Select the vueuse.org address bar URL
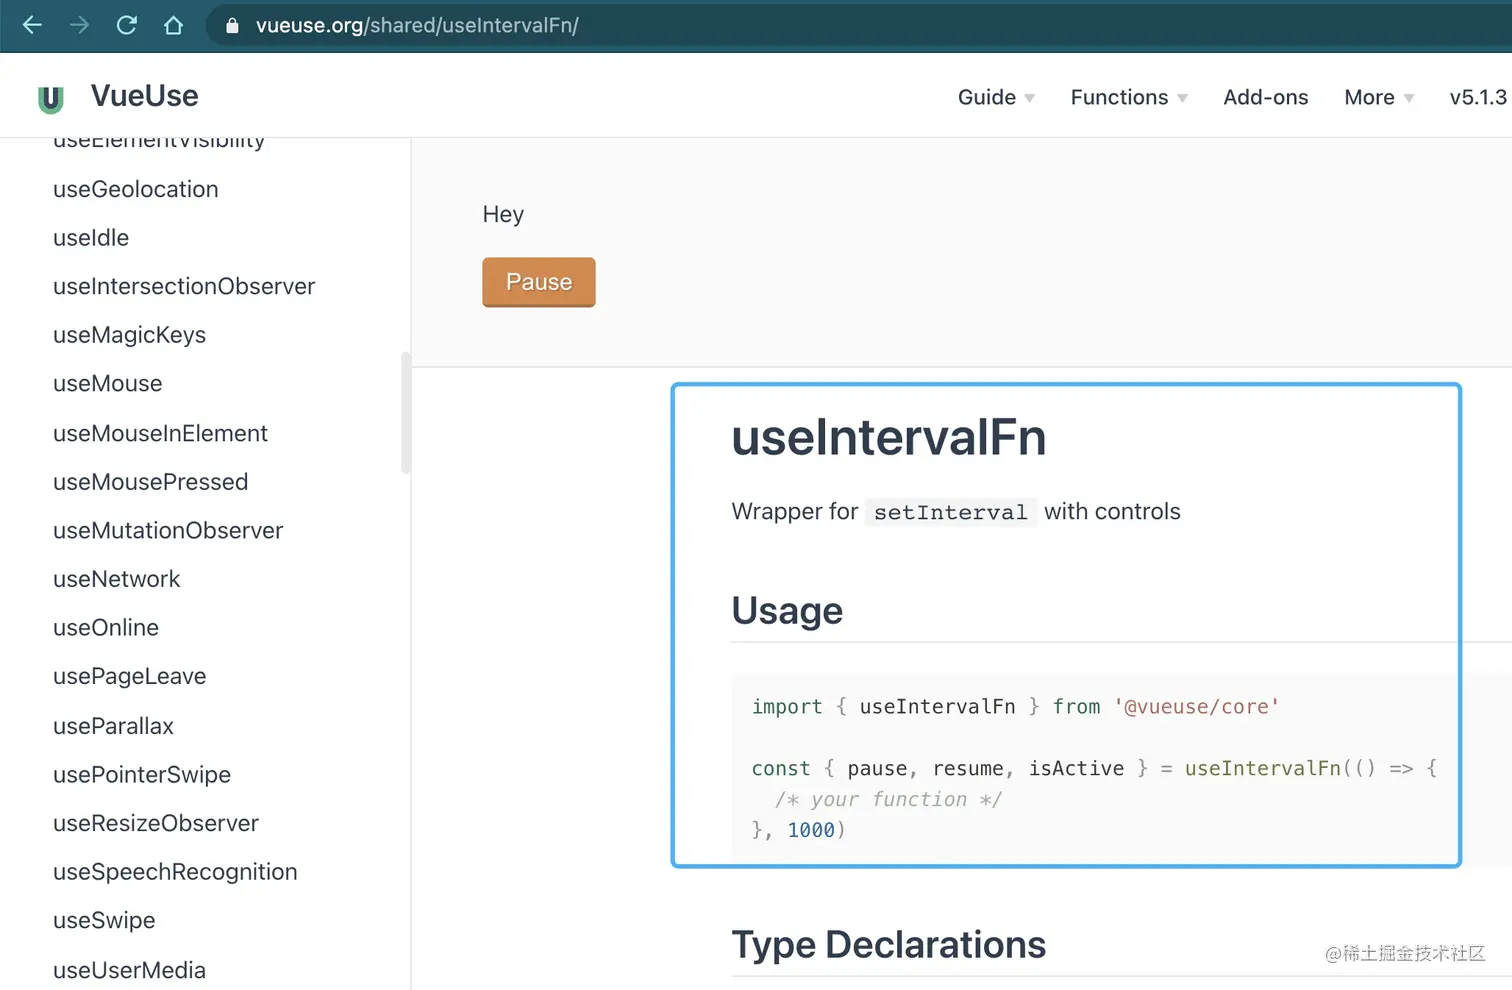Screen dimensions: 1512x990 tap(417, 25)
